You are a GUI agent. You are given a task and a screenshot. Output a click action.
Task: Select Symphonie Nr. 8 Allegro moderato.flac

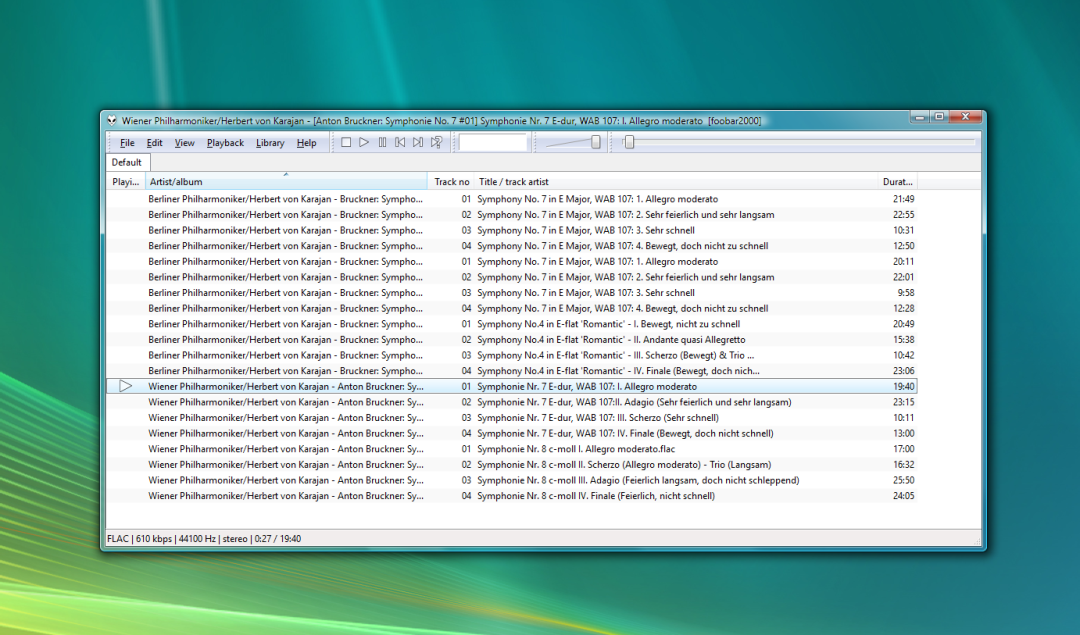click(512, 449)
